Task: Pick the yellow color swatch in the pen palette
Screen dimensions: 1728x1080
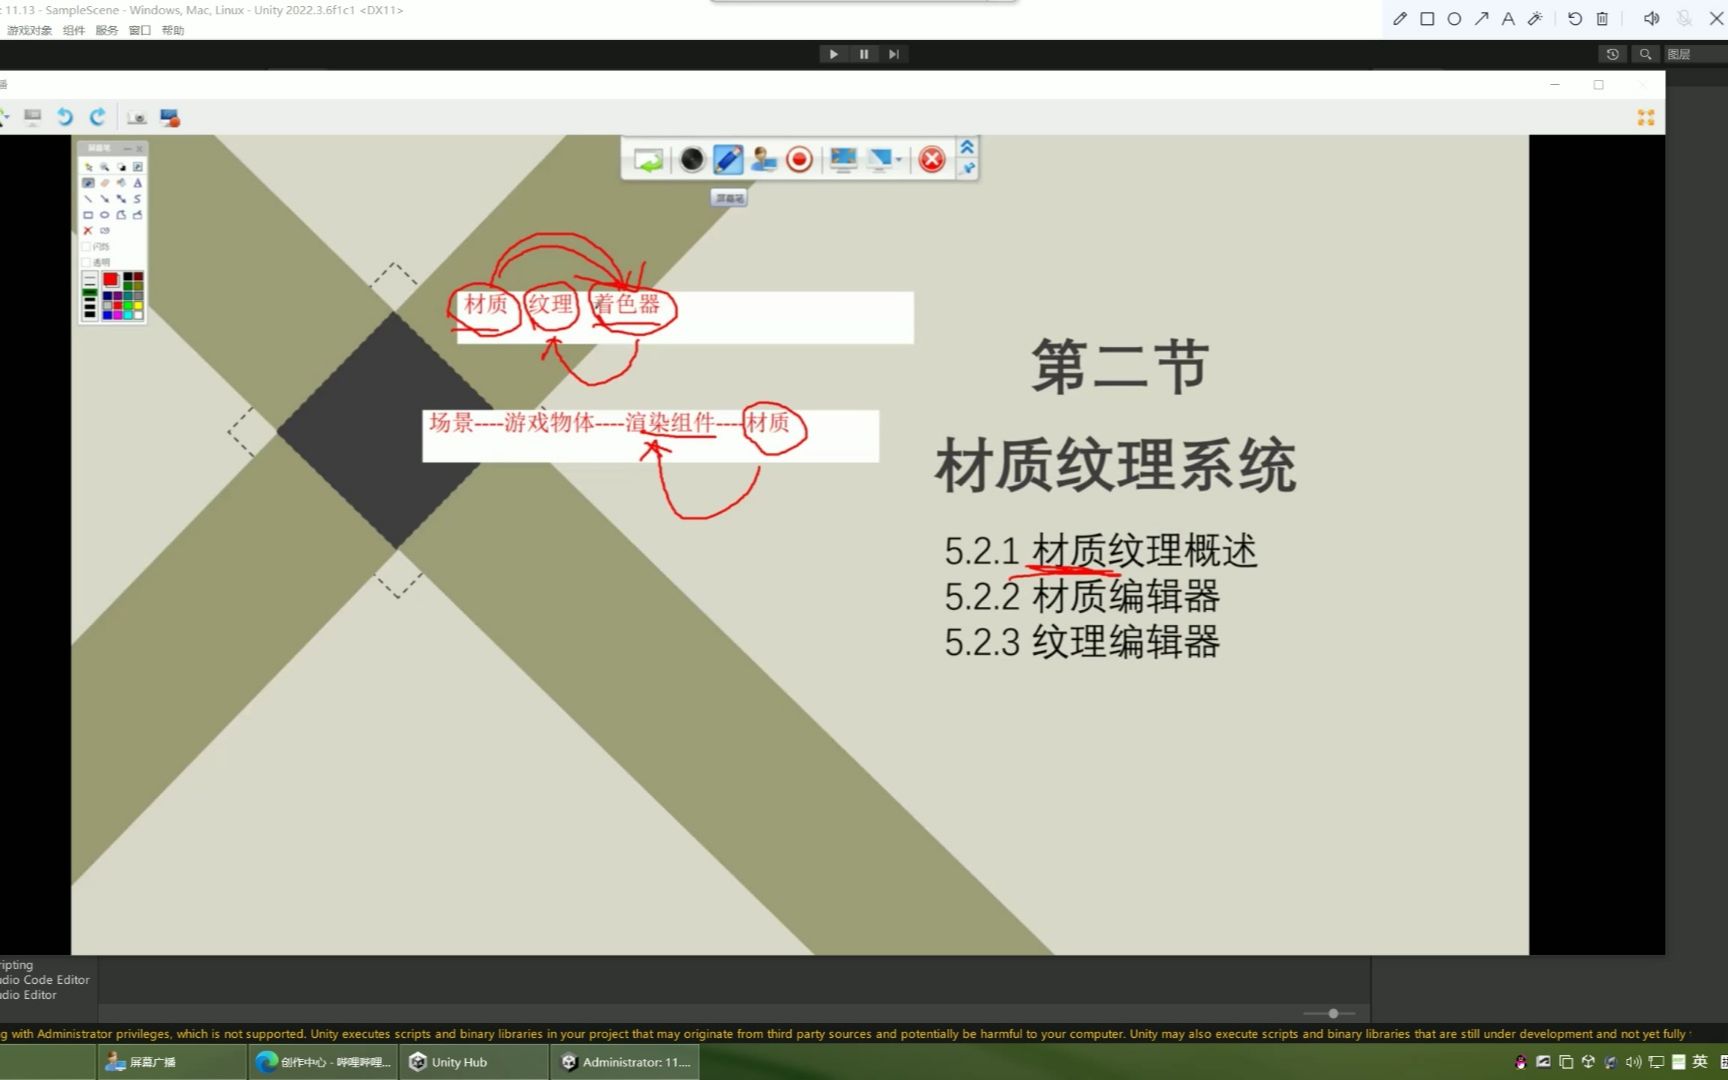Action: [138, 305]
